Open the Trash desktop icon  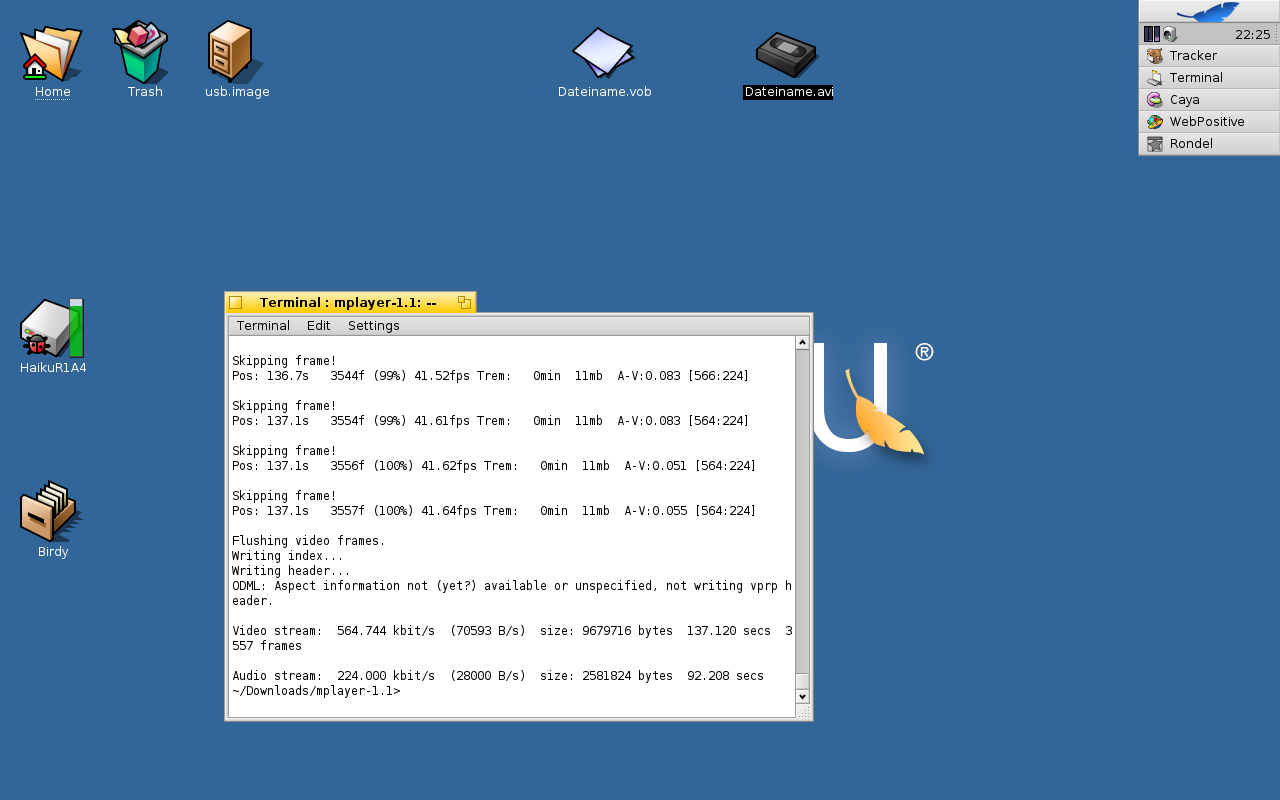(x=143, y=53)
